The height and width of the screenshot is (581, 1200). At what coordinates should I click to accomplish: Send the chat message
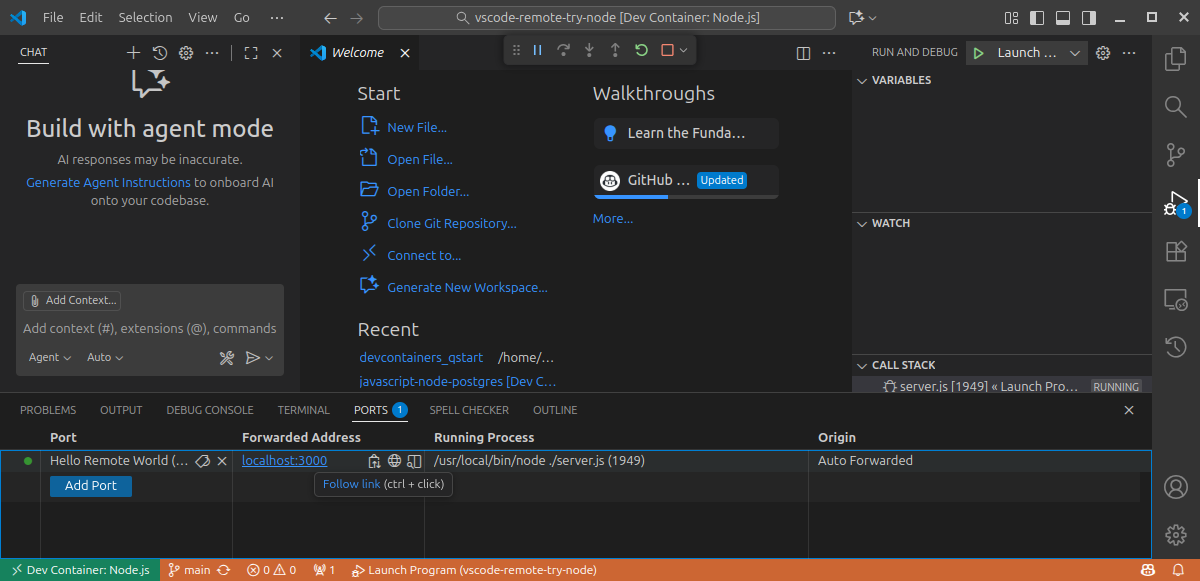click(253, 358)
